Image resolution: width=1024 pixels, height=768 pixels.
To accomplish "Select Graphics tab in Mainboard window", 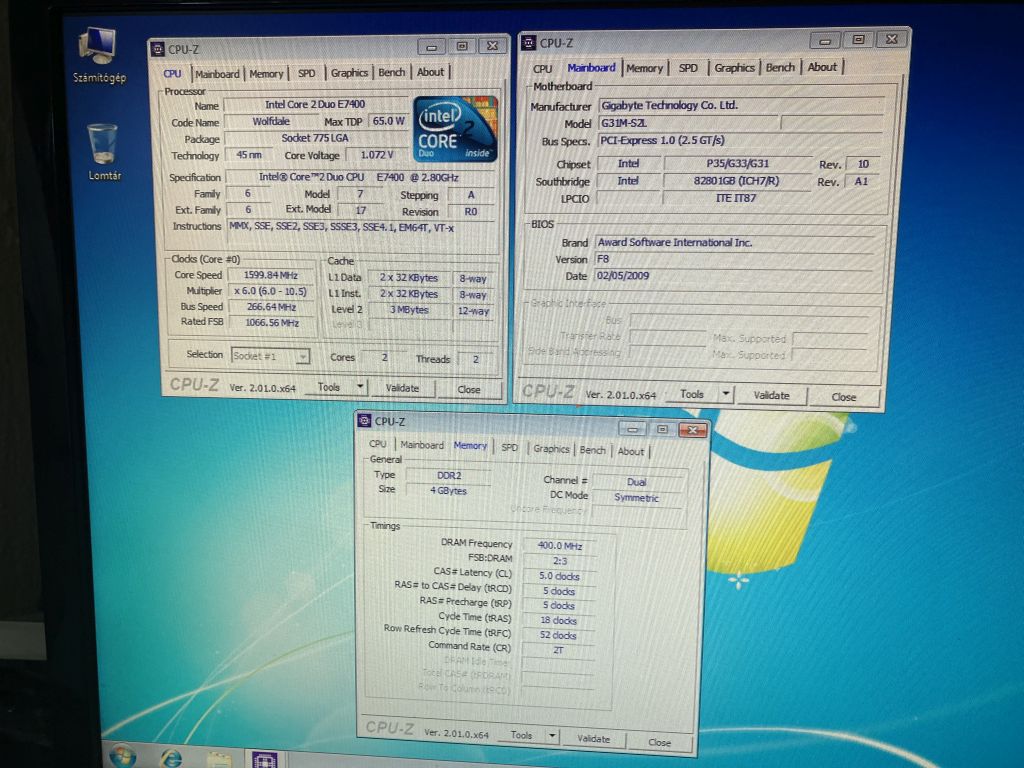I will click(735, 67).
